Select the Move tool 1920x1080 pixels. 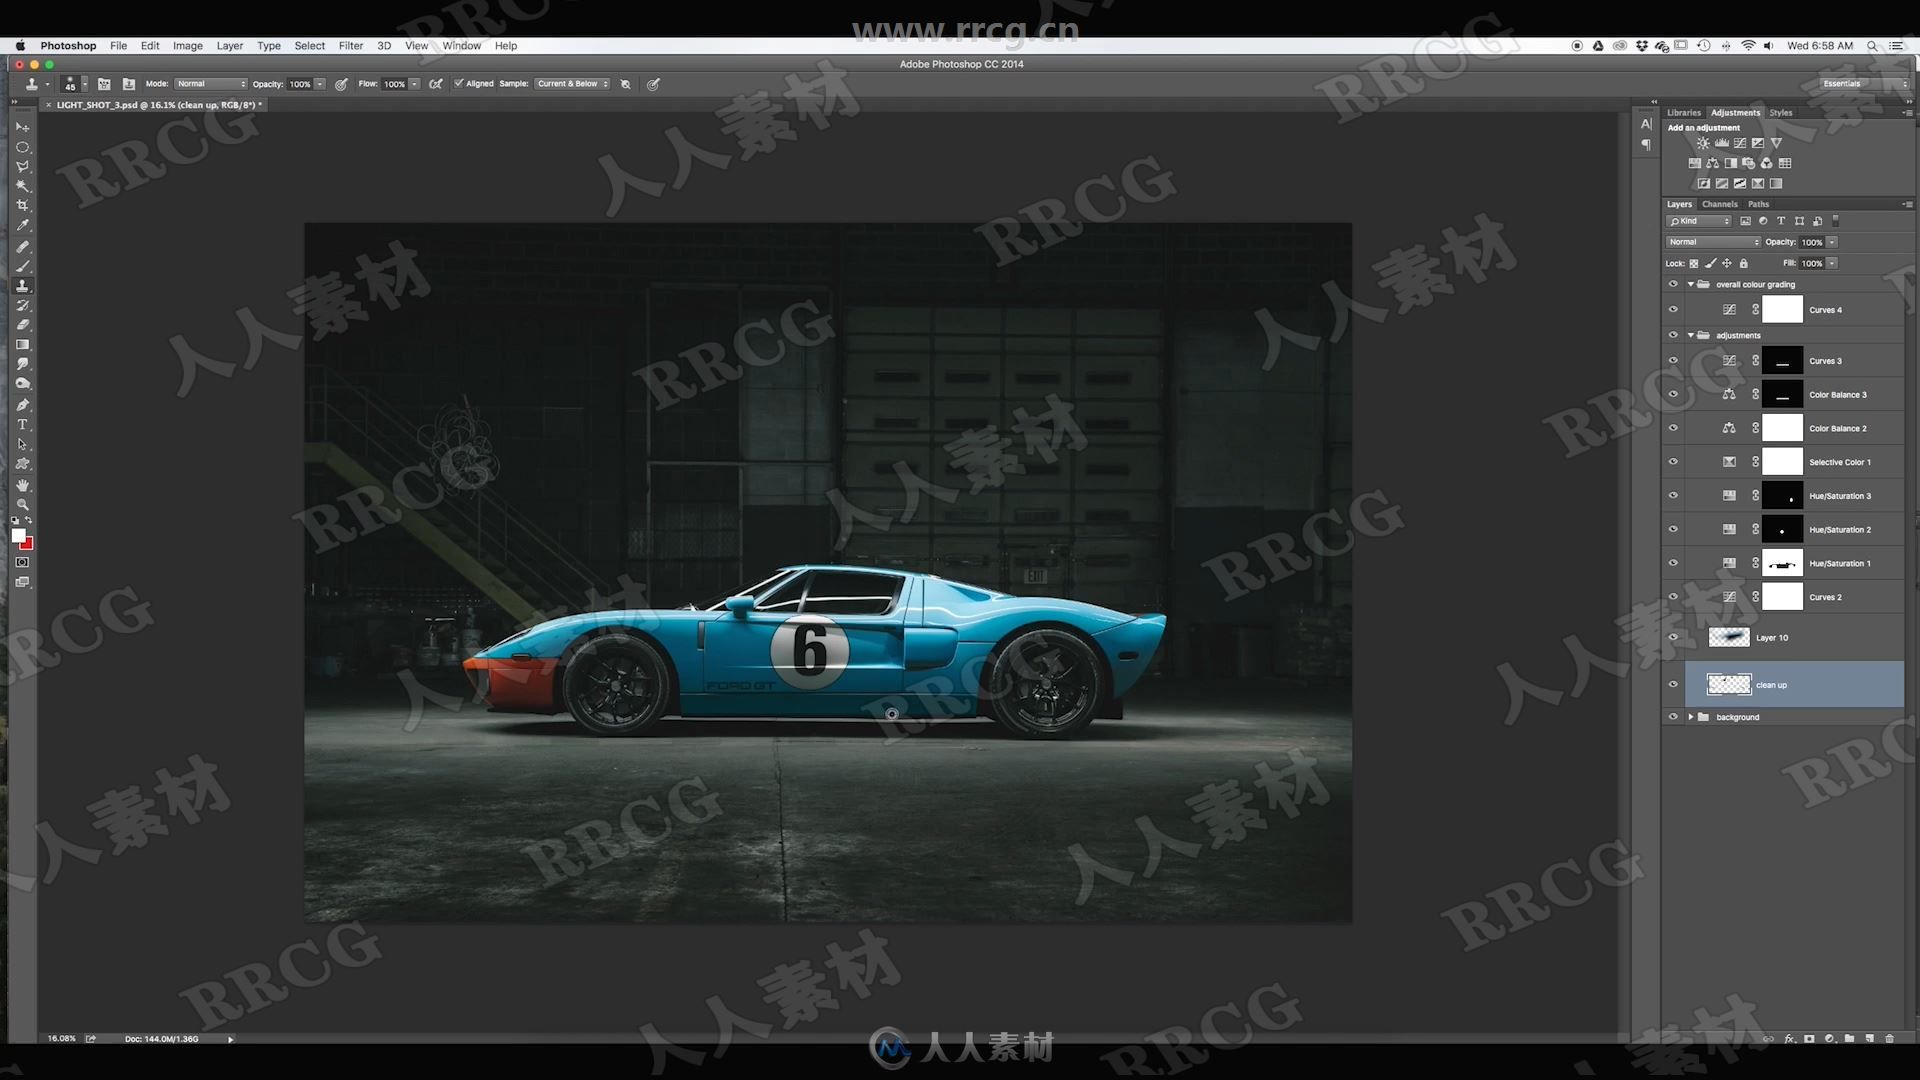(x=22, y=127)
